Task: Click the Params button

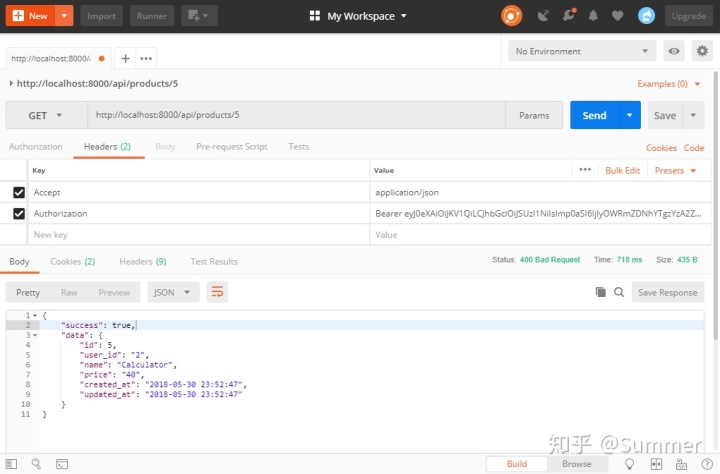Action: 534,115
